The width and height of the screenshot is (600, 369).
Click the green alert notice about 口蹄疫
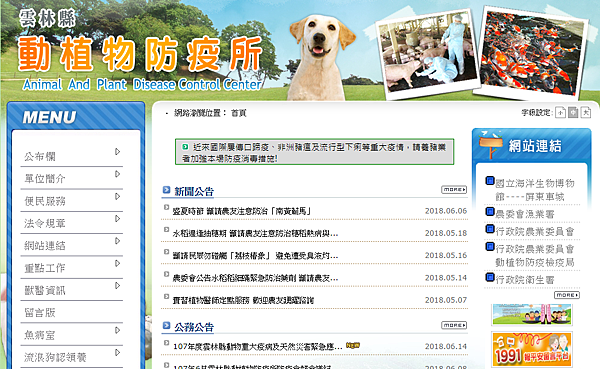point(315,152)
